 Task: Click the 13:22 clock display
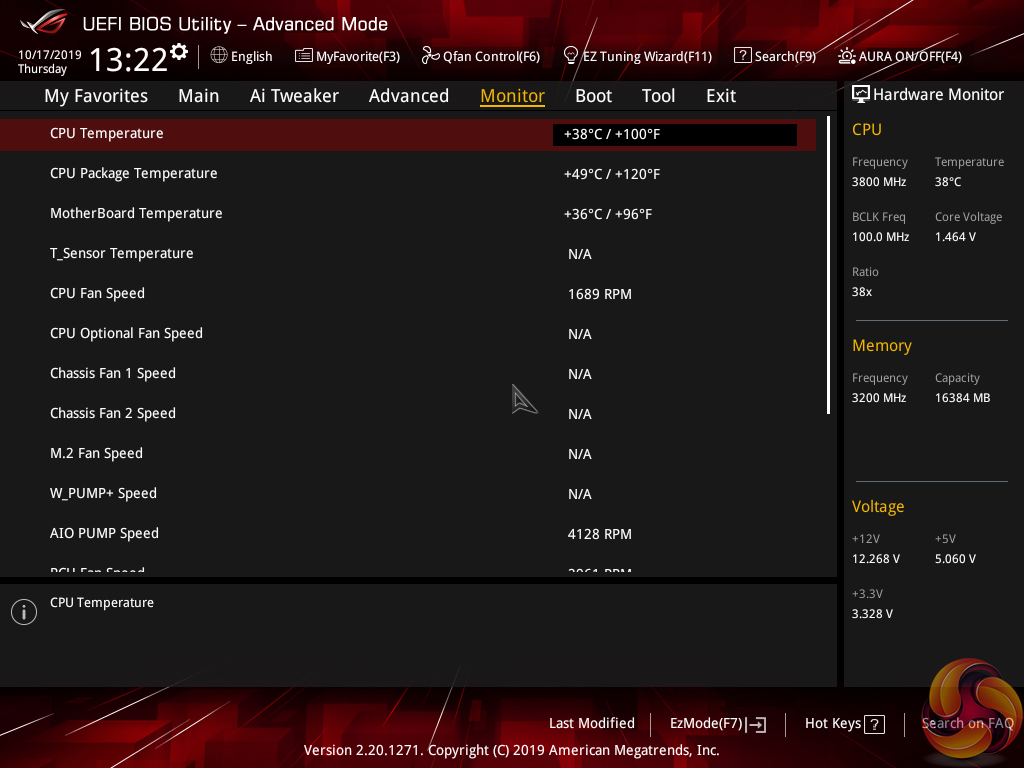[129, 59]
